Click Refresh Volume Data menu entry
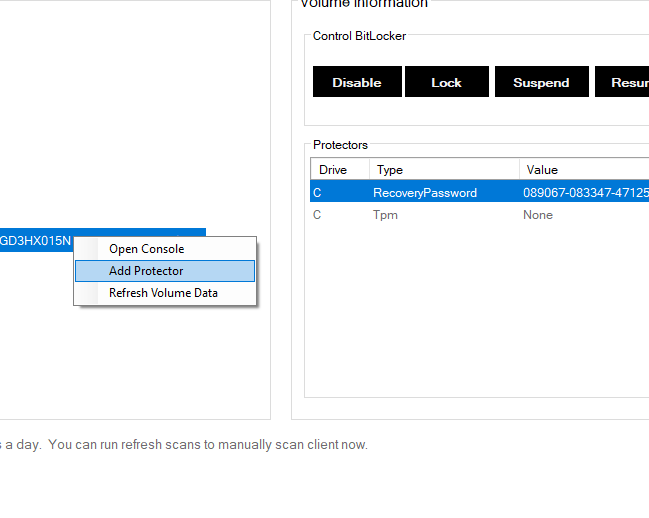649x518 pixels. [163, 293]
